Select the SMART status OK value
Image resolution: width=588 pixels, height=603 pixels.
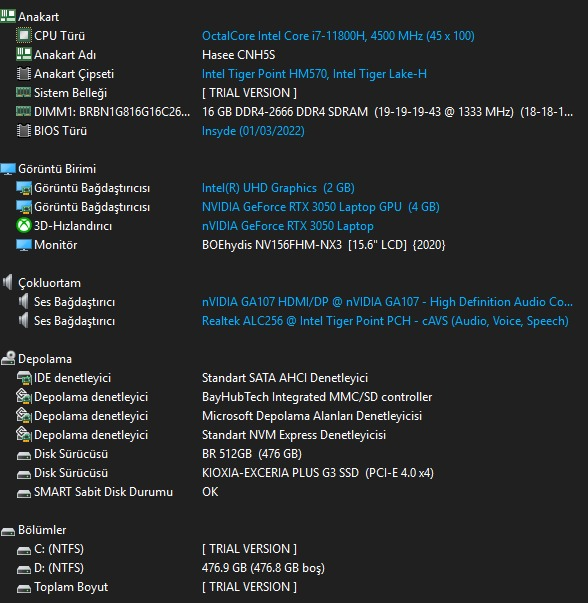[x=210, y=492]
